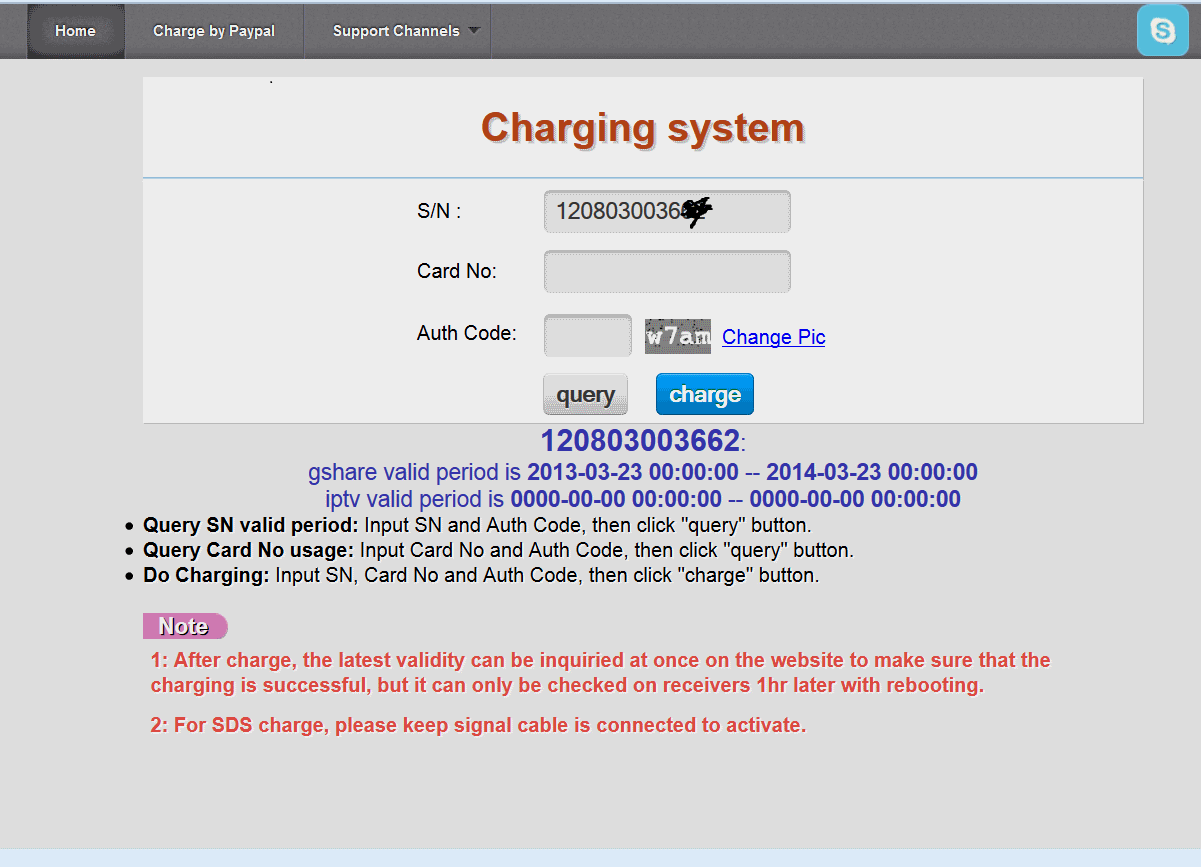Image resolution: width=1201 pixels, height=867 pixels.
Task: Click the query button
Action: [x=585, y=394]
